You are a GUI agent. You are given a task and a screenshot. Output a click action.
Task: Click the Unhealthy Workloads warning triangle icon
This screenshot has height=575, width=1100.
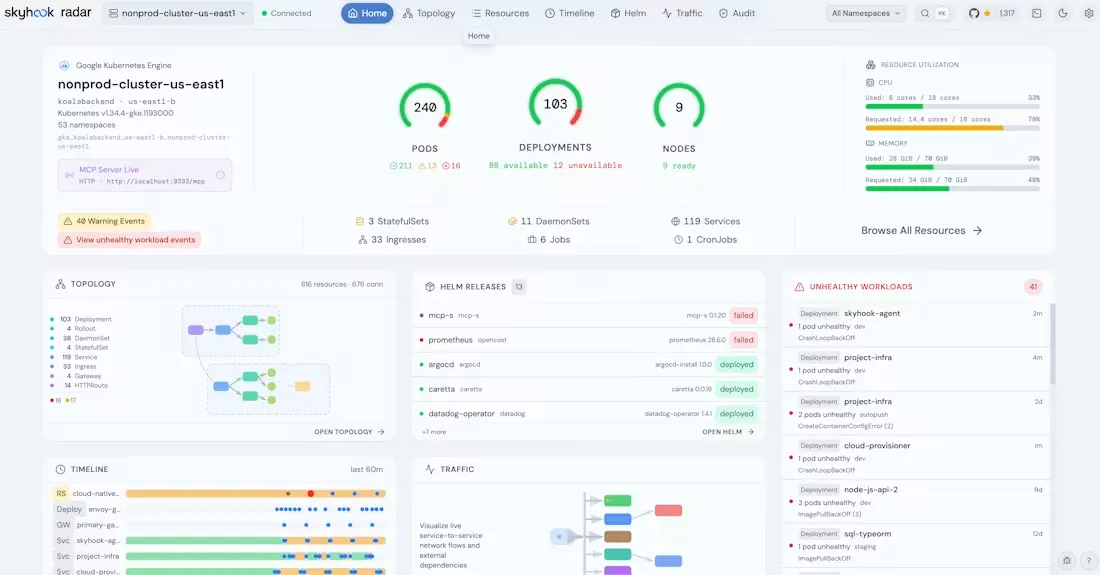pos(799,287)
